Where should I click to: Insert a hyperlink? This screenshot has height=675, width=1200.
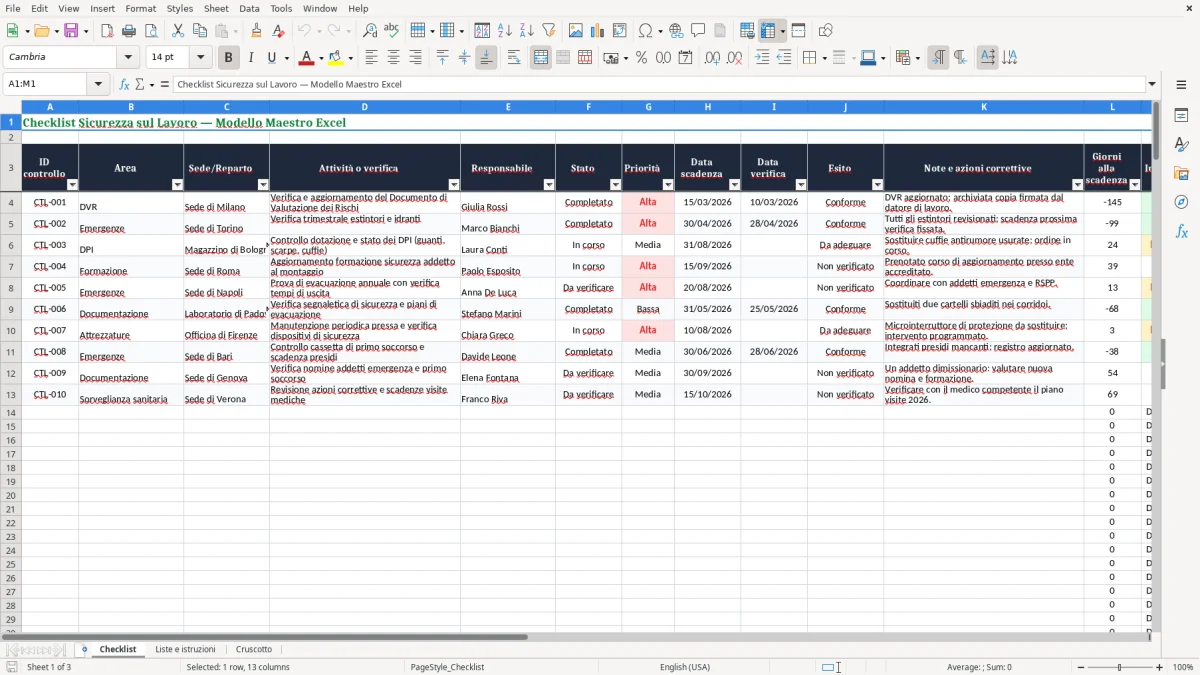click(677, 31)
